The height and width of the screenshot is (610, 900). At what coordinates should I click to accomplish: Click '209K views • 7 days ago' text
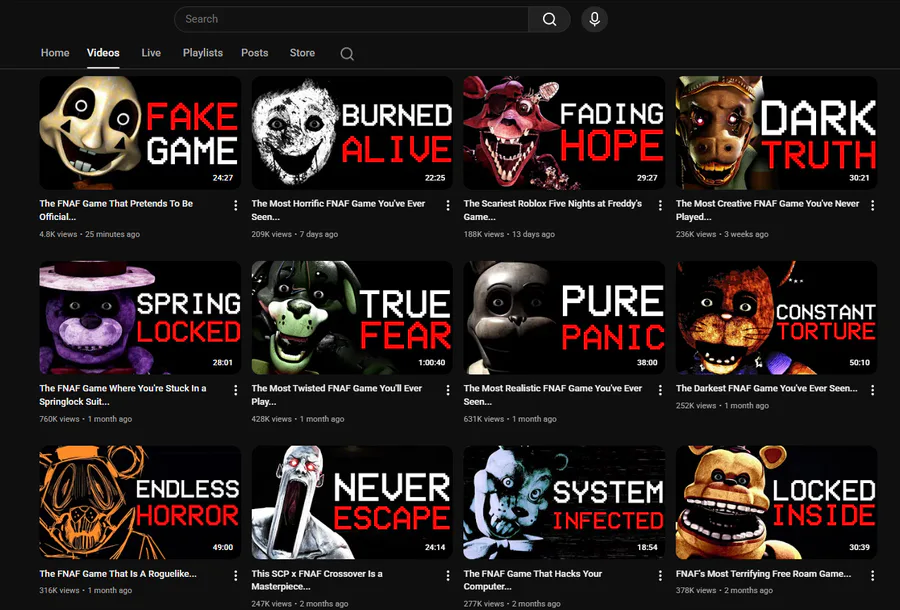tap(294, 234)
